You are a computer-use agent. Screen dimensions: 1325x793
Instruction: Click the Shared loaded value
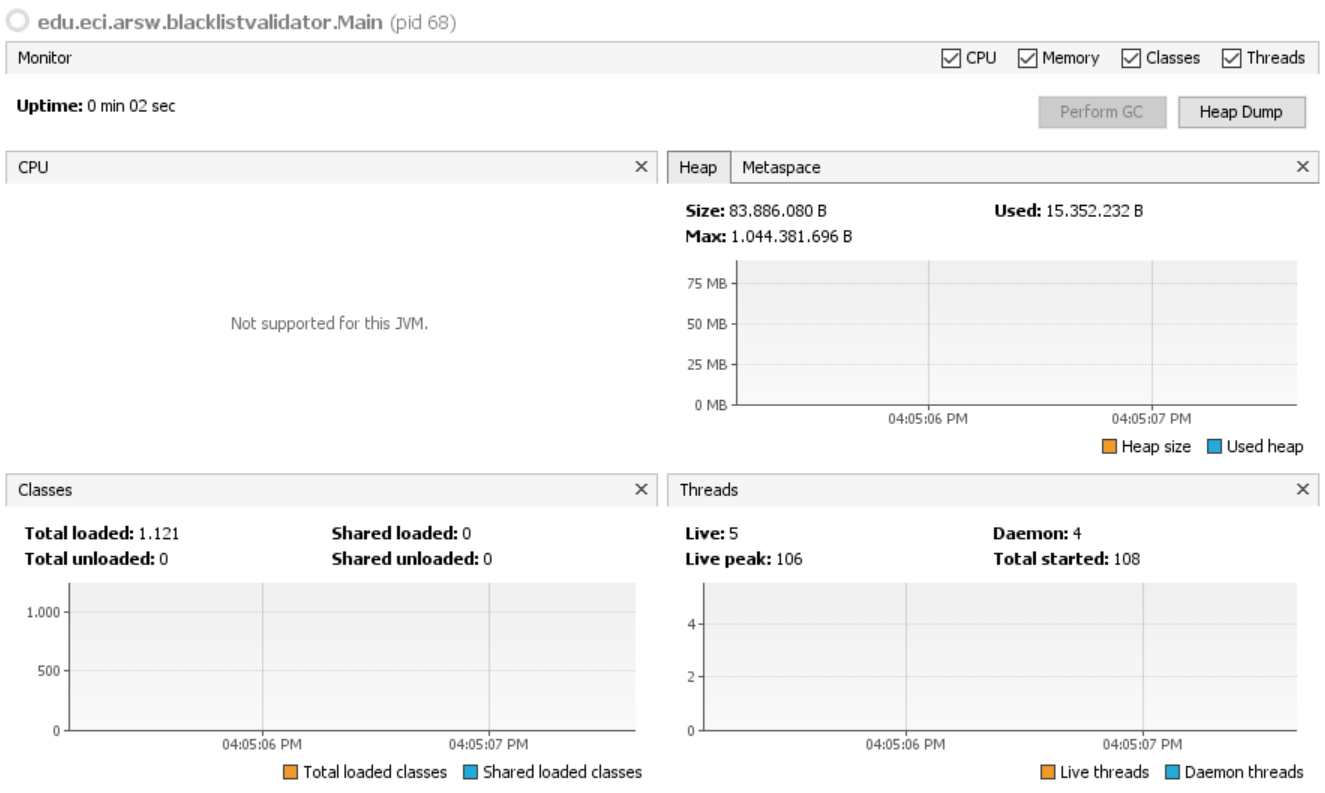pyautogui.click(x=466, y=533)
